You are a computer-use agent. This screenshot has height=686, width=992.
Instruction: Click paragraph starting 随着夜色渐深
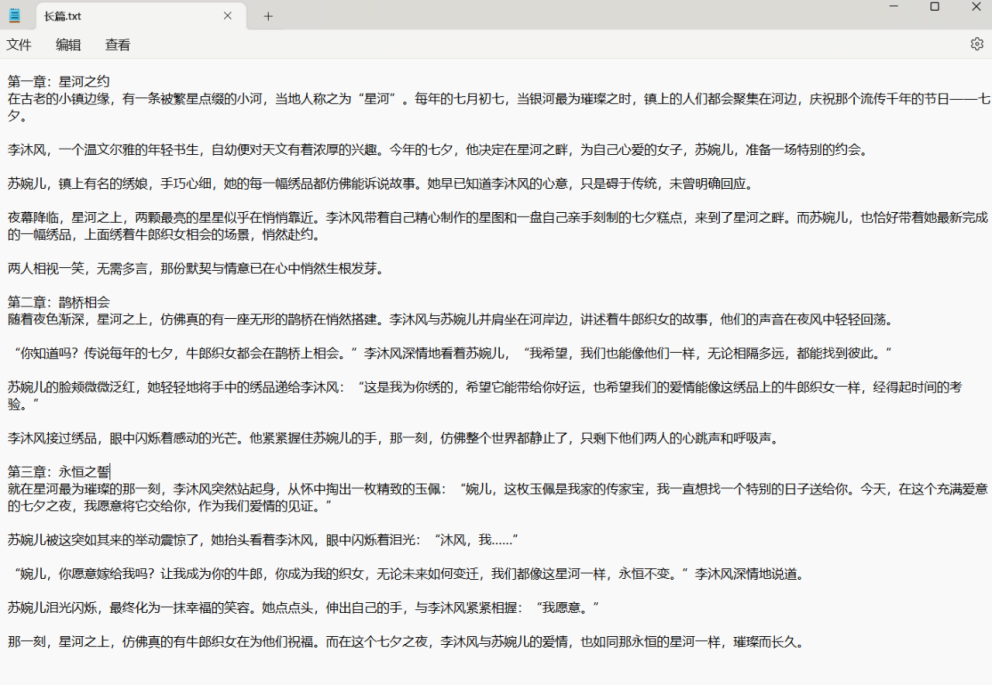point(450,320)
